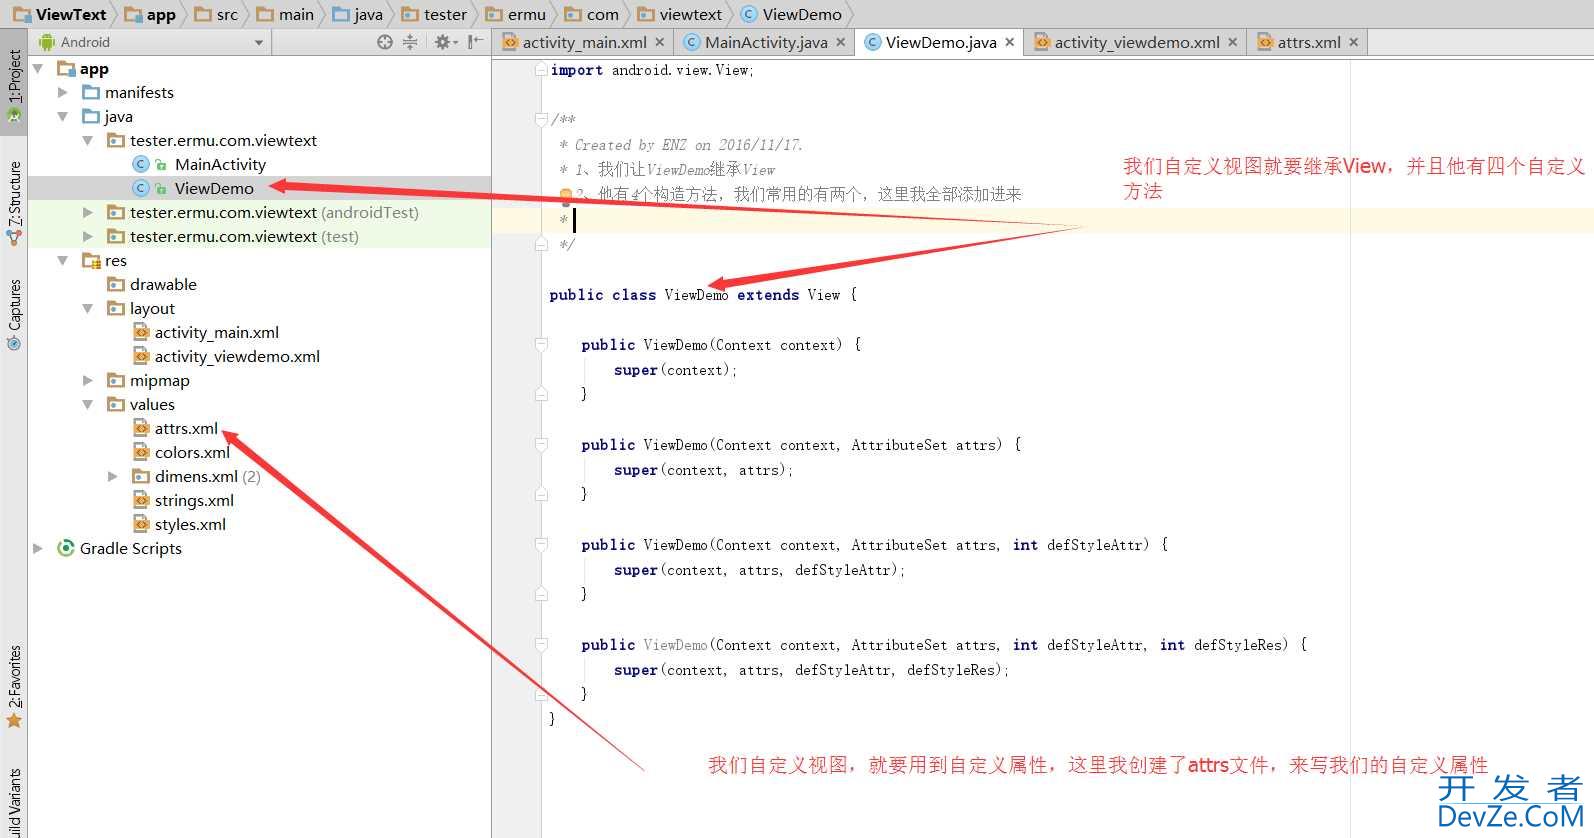Image resolution: width=1594 pixels, height=838 pixels.
Task: Collapse the tester.ermu.com.viewtext package
Action: coord(88,140)
